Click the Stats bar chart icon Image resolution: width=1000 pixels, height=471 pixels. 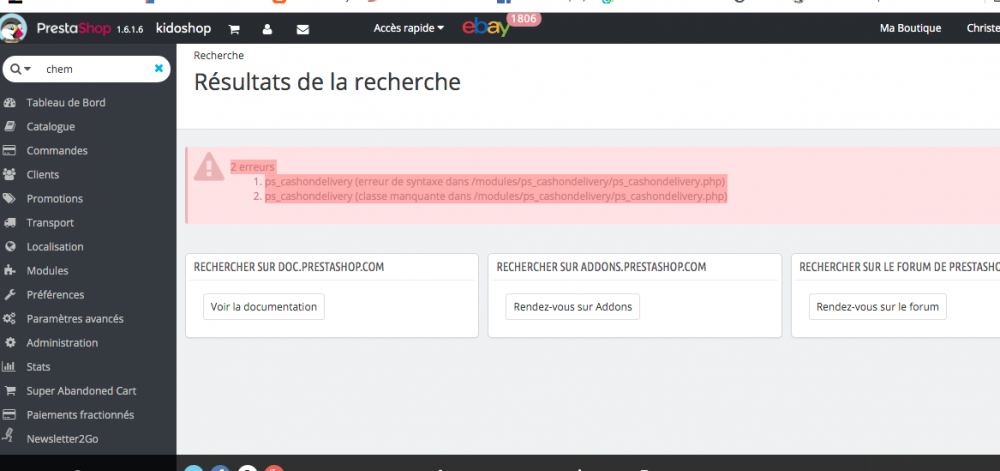click(x=9, y=366)
